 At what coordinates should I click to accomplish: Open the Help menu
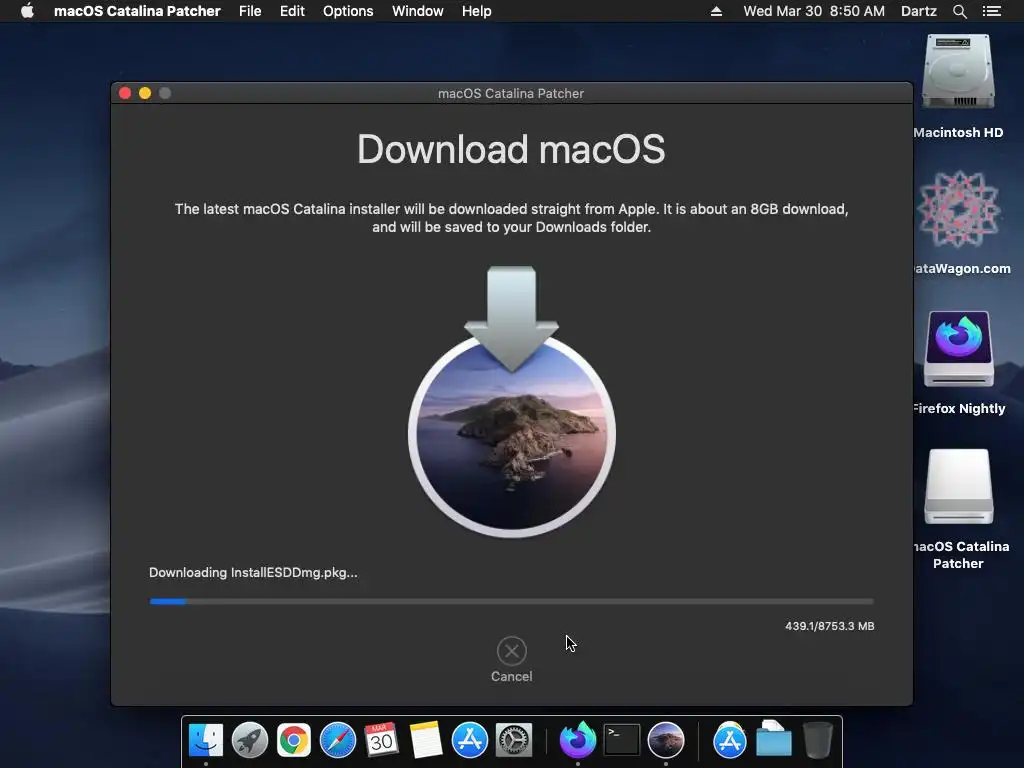[477, 11]
